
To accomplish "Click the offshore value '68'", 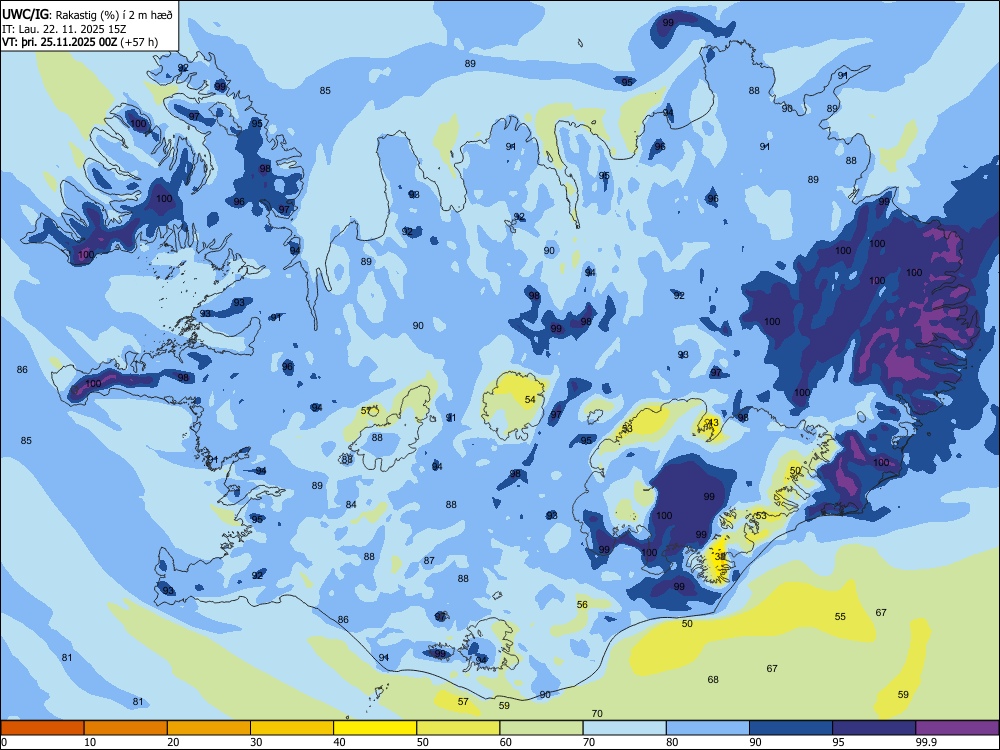I will point(713,680).
